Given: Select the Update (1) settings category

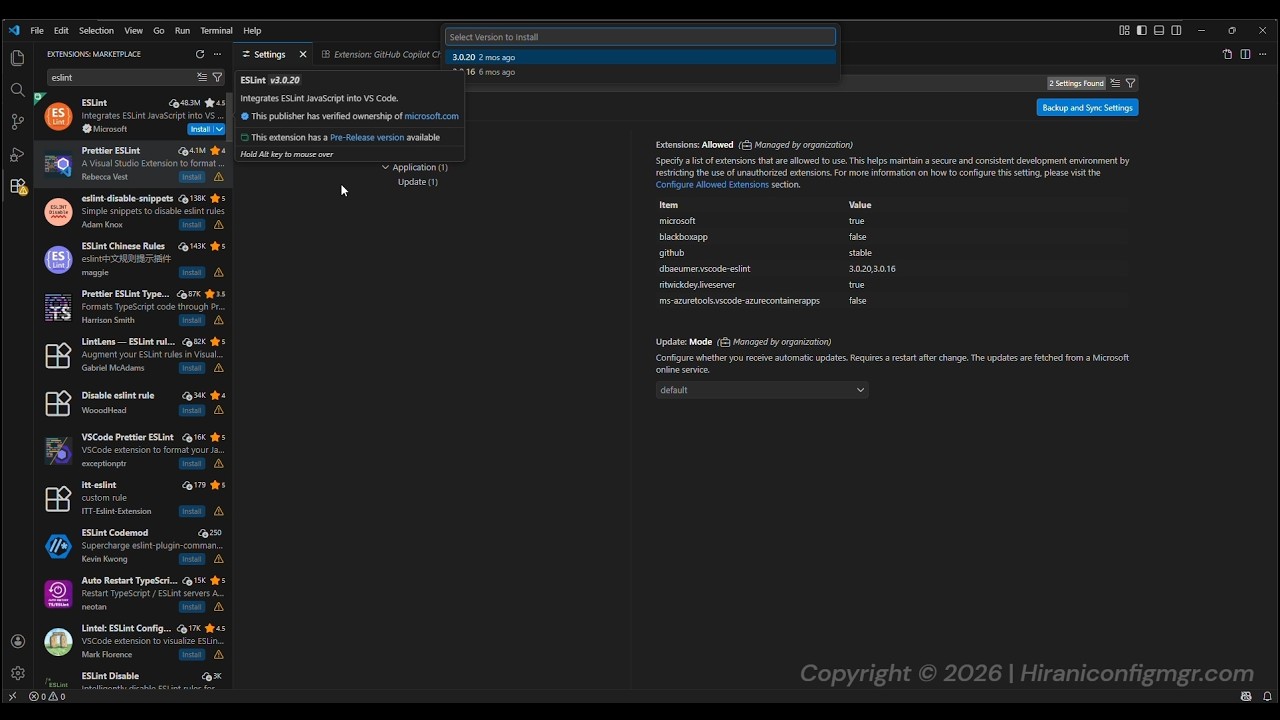Looking at the screenshot, I should pos(417,182).
